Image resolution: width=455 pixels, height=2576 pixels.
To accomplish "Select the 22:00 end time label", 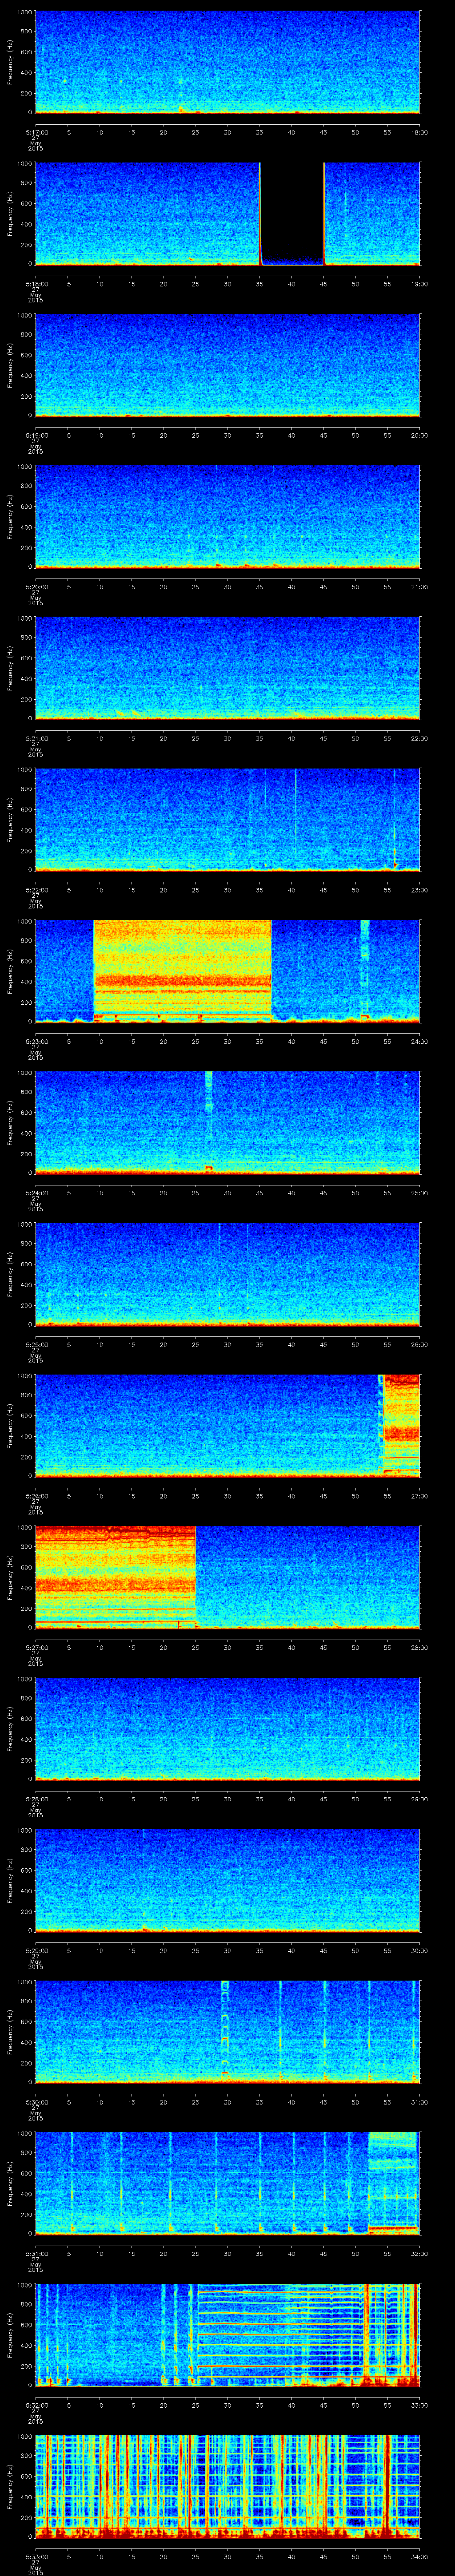I will click(x=420, y=738).
